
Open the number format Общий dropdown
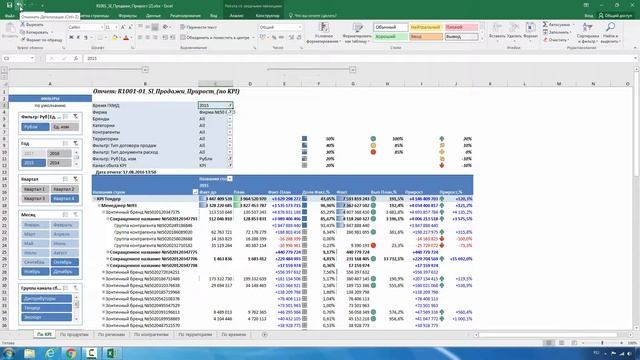tap(280, 27)
